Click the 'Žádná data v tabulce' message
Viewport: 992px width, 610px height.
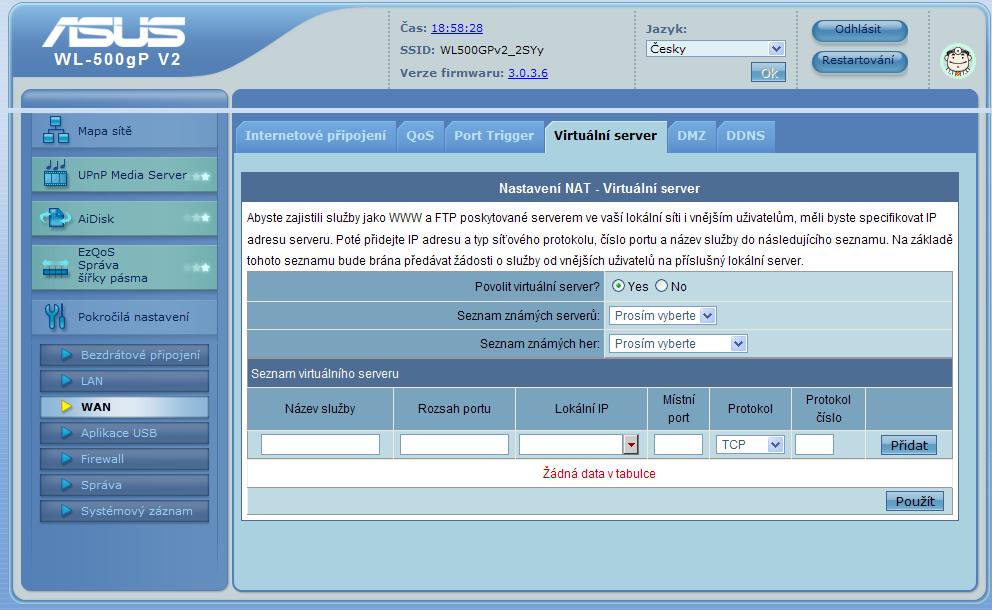click(x=599, y=473)
